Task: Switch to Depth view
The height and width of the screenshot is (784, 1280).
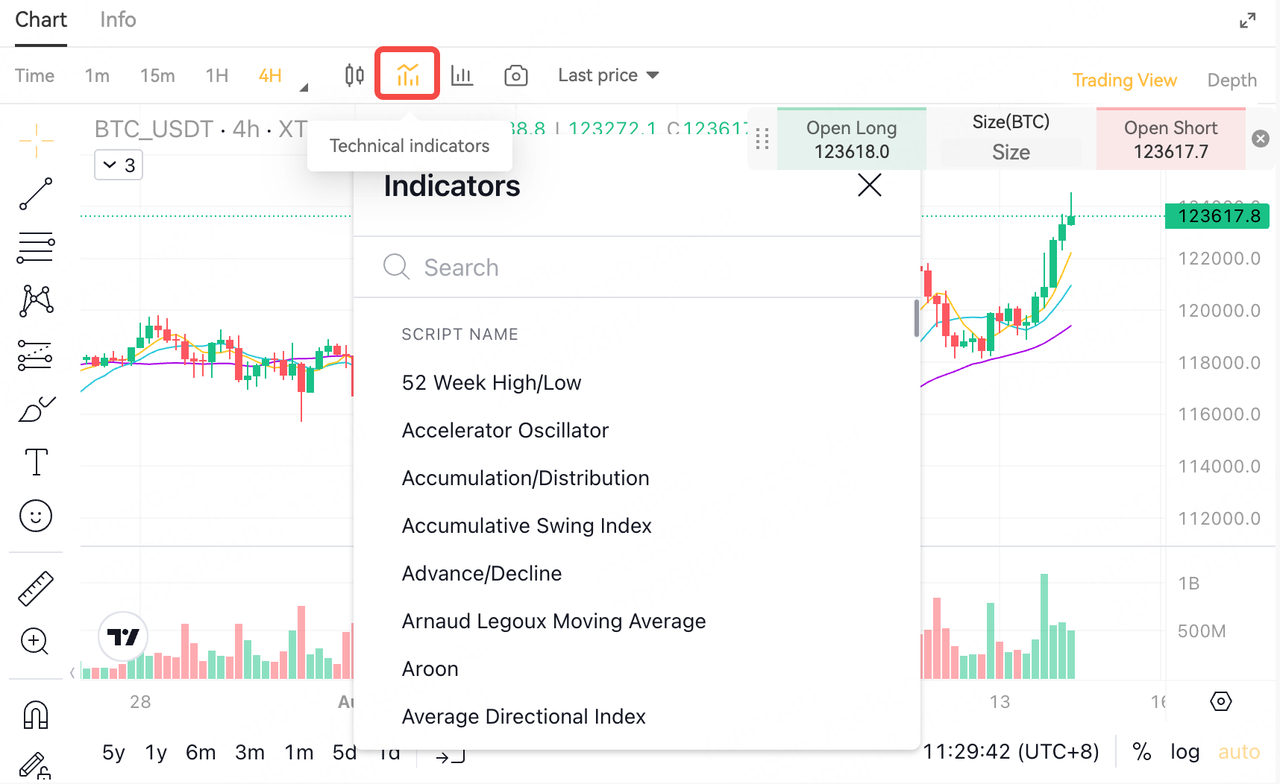Action: (1232, 80)
